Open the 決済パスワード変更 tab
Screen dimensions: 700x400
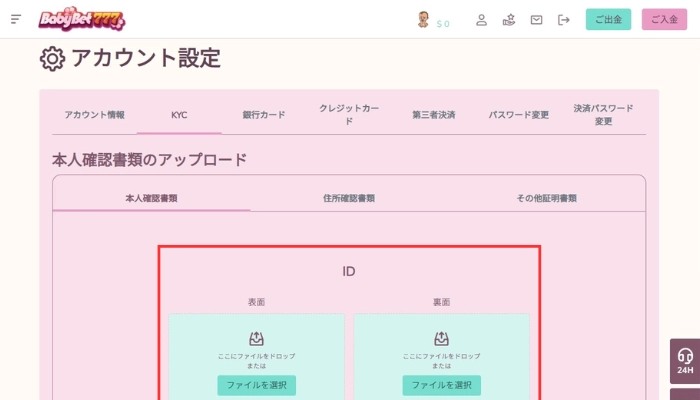(x=603, y=115)
